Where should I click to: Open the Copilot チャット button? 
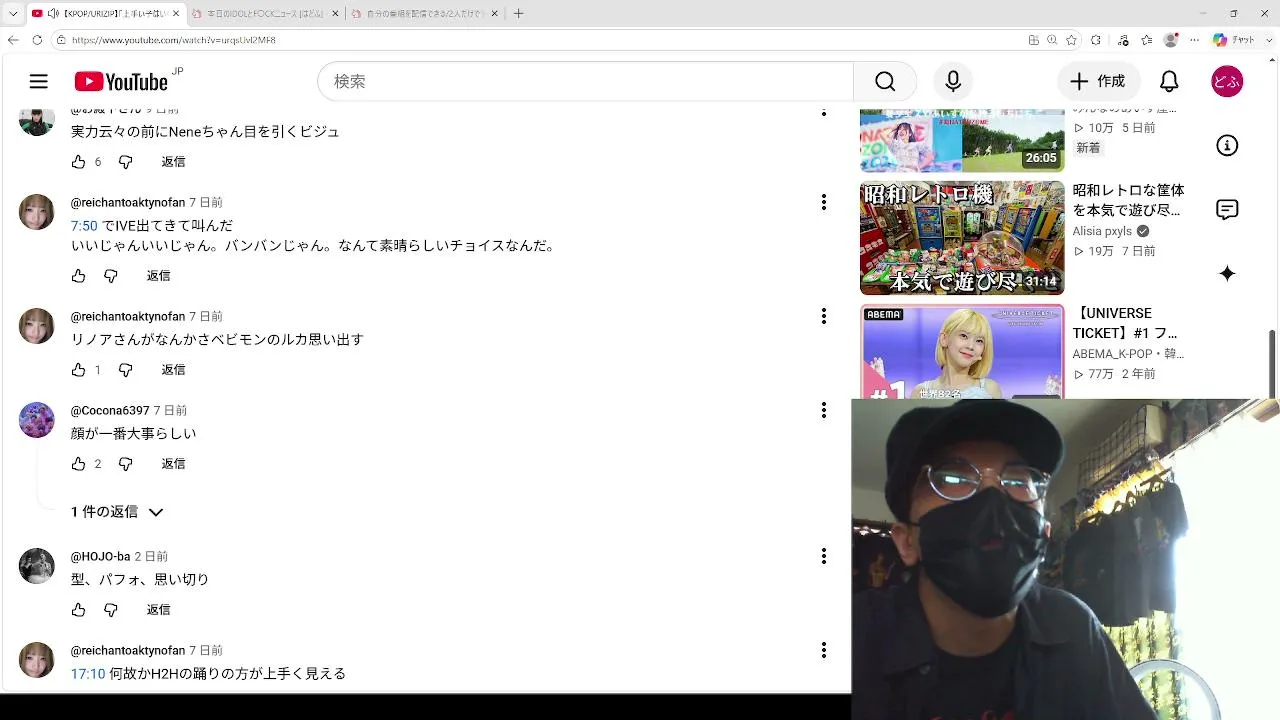pos(1234,40)
